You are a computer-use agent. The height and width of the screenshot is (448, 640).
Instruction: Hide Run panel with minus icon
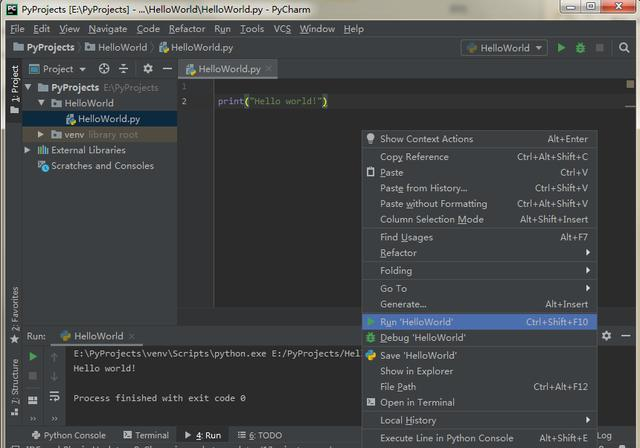626,336
